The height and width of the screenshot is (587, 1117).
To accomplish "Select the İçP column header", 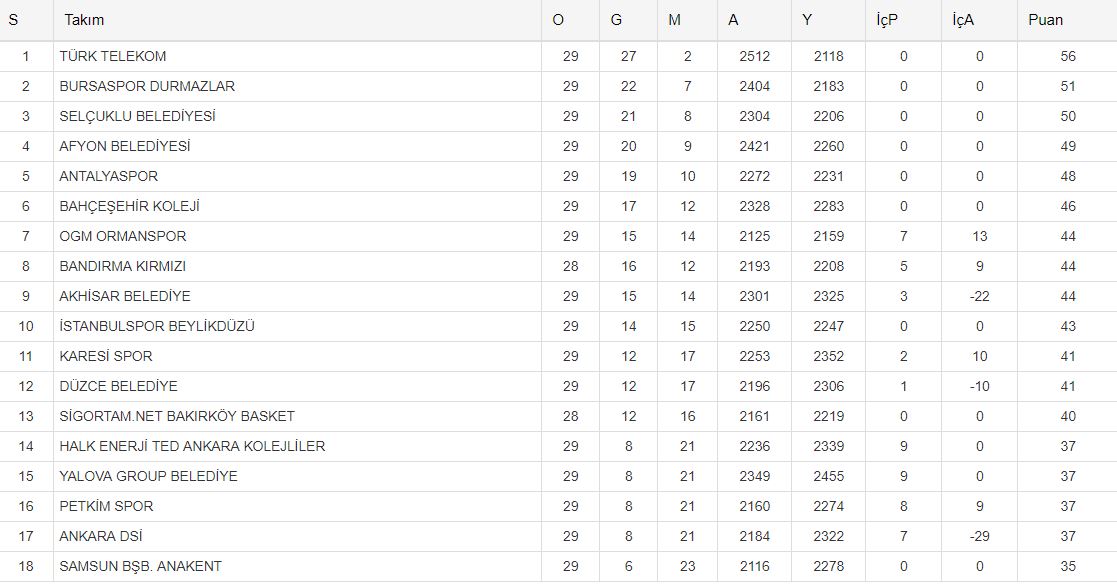I will 885,20.
